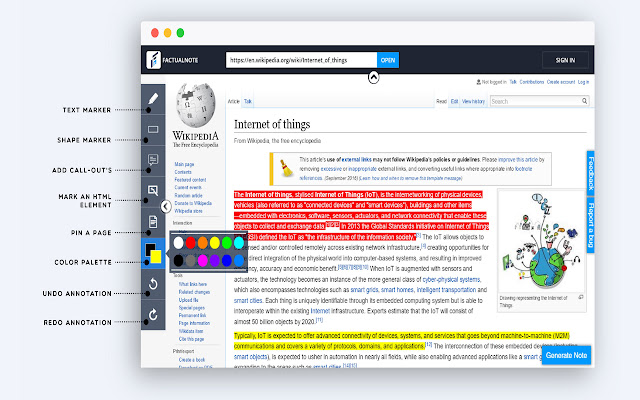Click the SIGN IN button
This screenshot has width=640, height=400.
[565, 60]
